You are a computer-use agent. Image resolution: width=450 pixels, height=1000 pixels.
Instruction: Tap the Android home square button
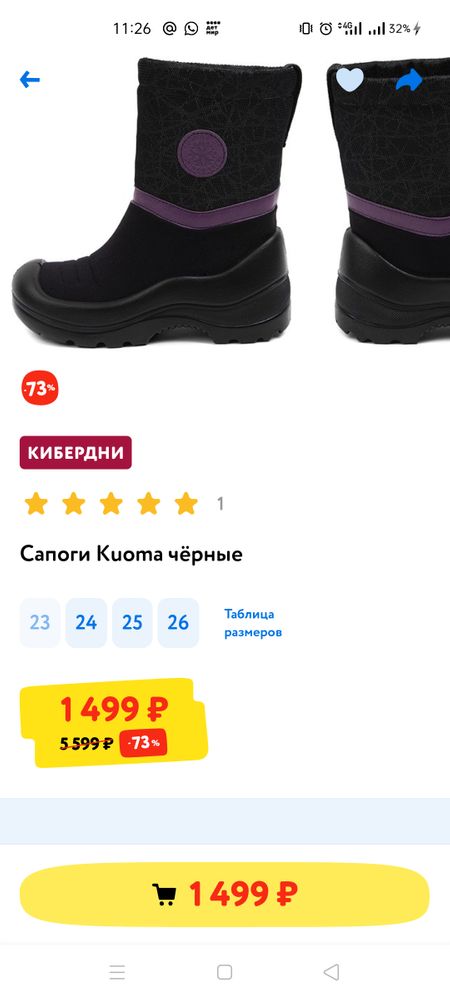pyautogui.click(x=224, y=972)
